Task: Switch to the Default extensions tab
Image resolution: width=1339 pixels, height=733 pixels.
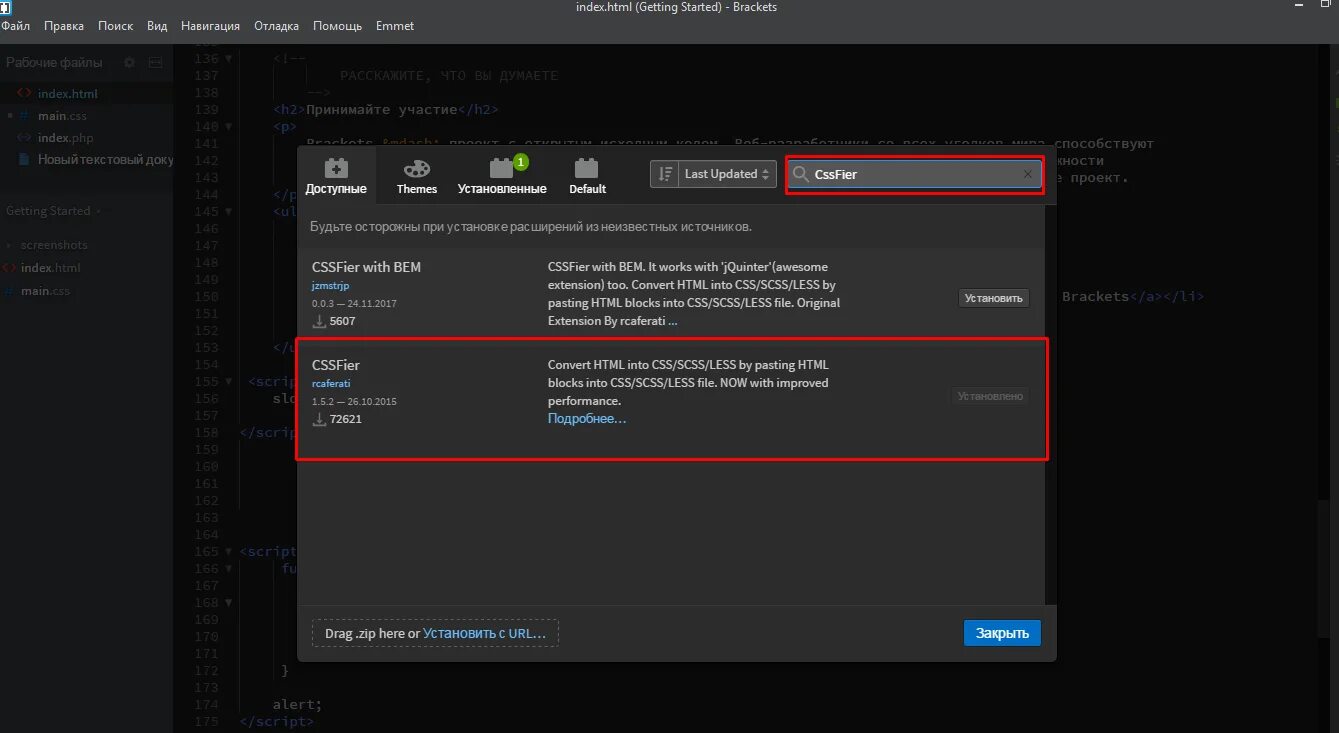Action: pyautogui.click(x=587, y=176)
